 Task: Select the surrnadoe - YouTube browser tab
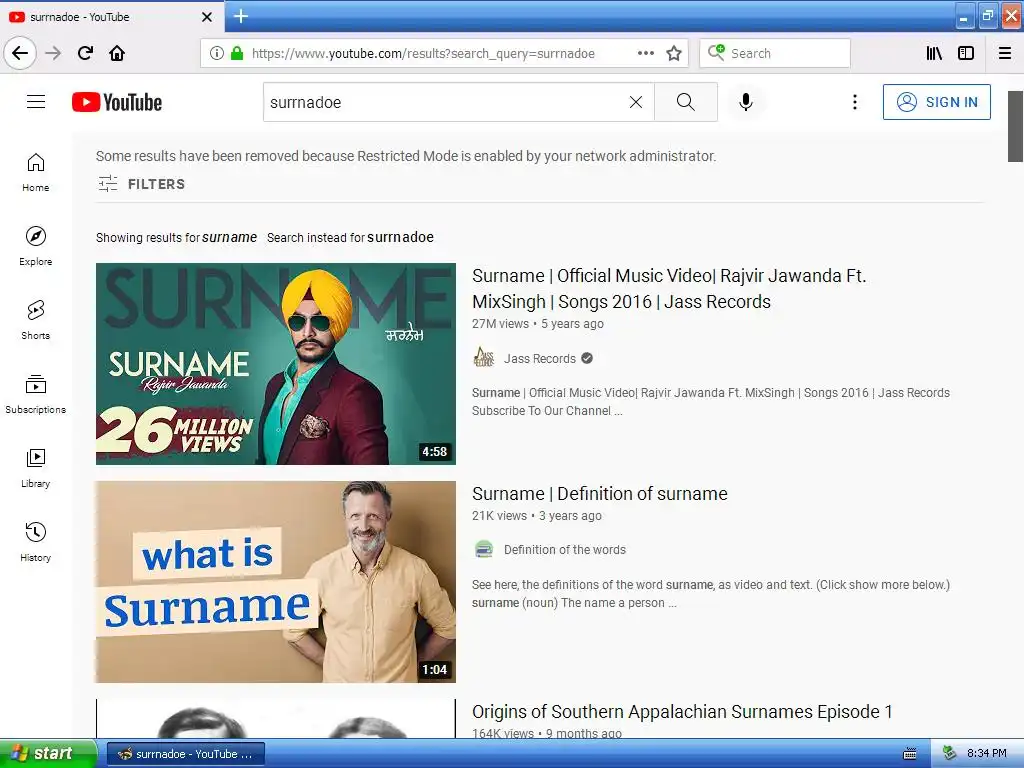point(111,16)
